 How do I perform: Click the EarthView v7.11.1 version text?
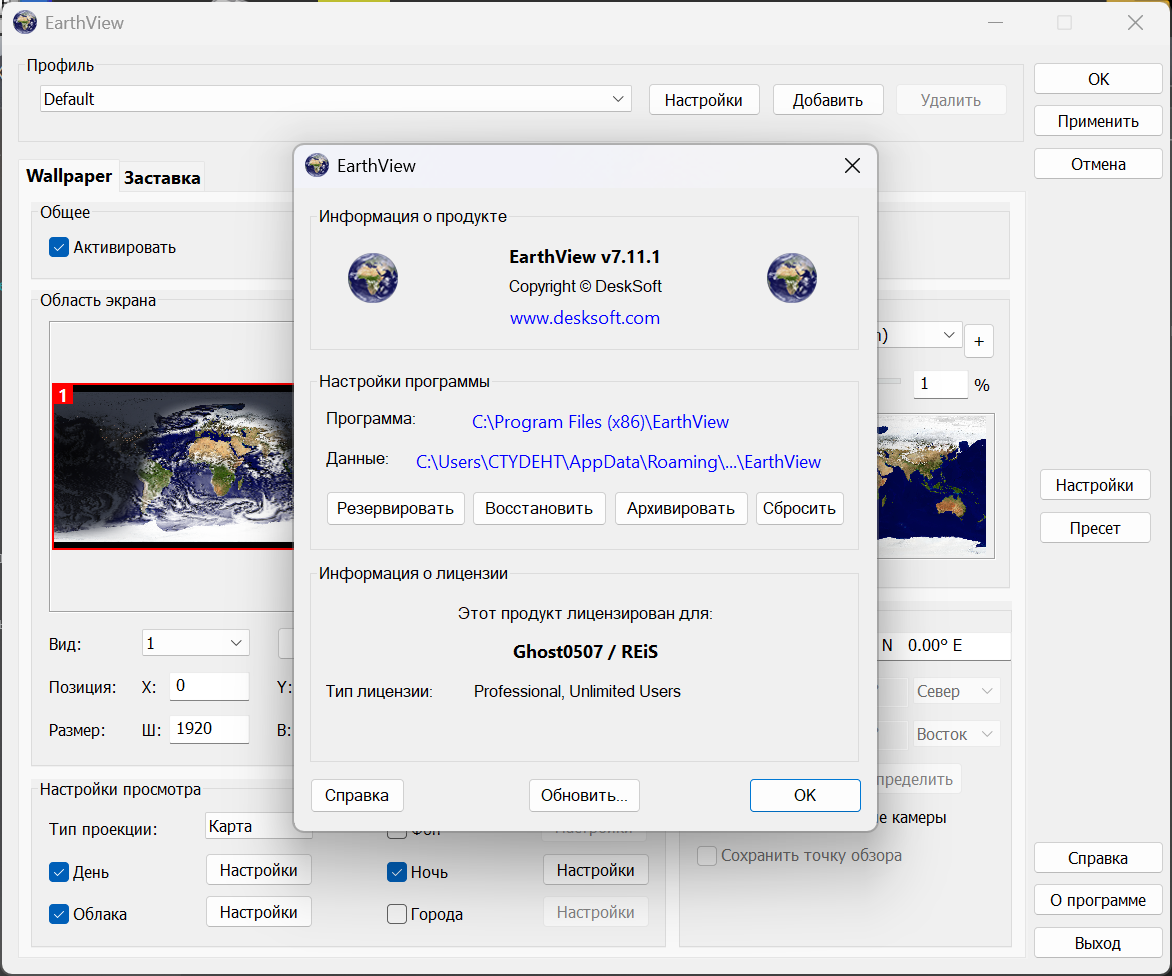[x=585, y=257]
